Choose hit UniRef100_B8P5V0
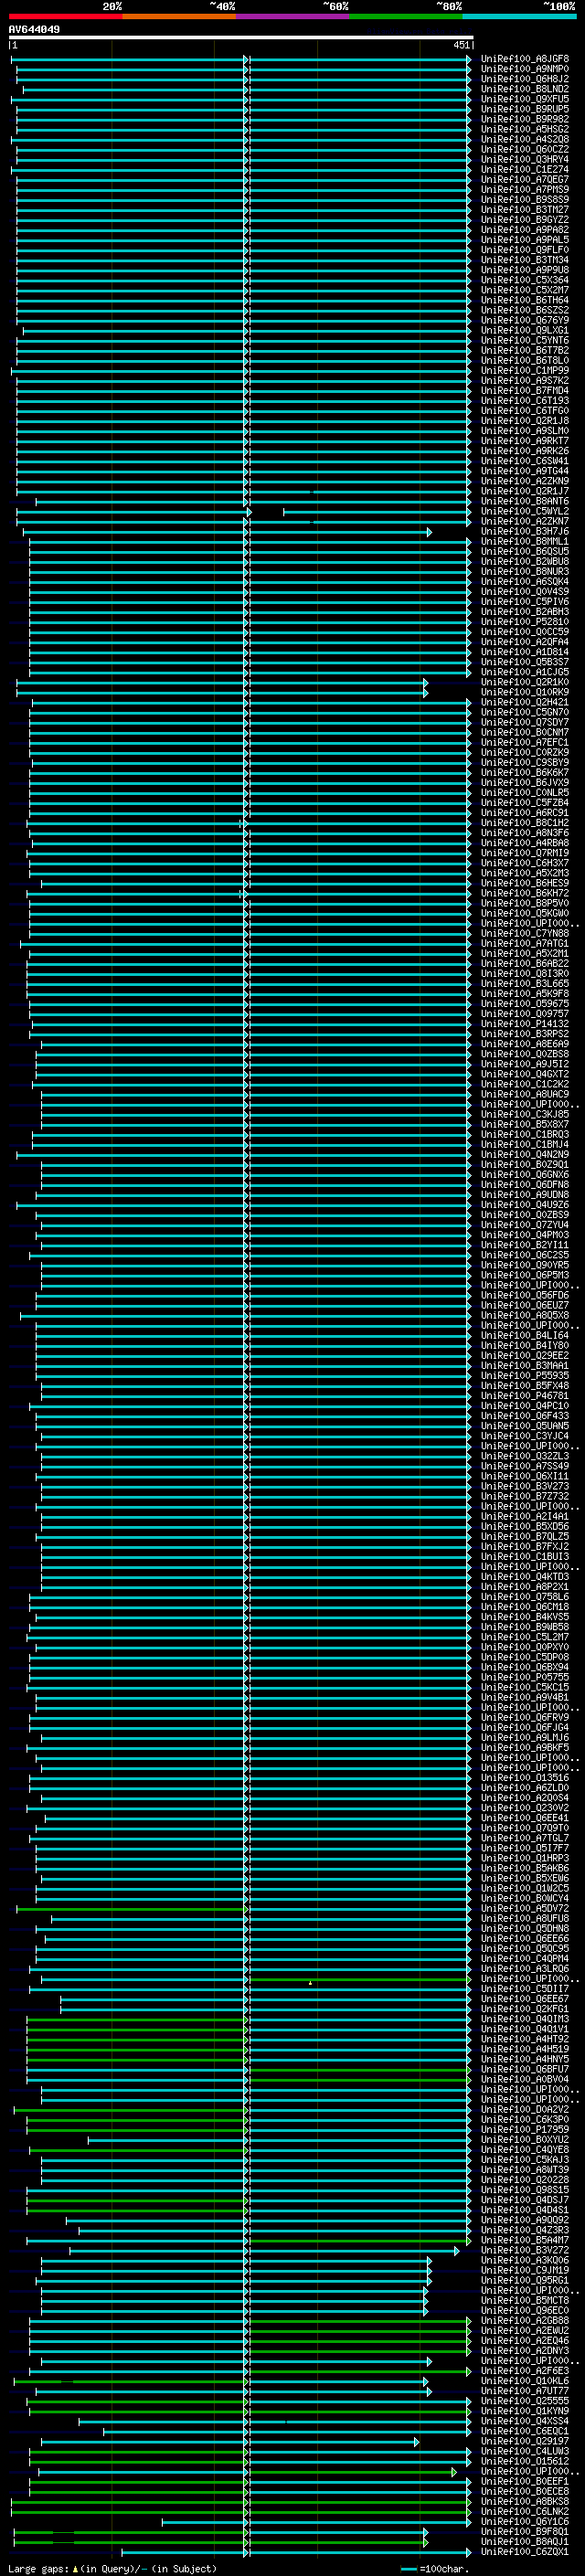 click(x=524, y=903)
